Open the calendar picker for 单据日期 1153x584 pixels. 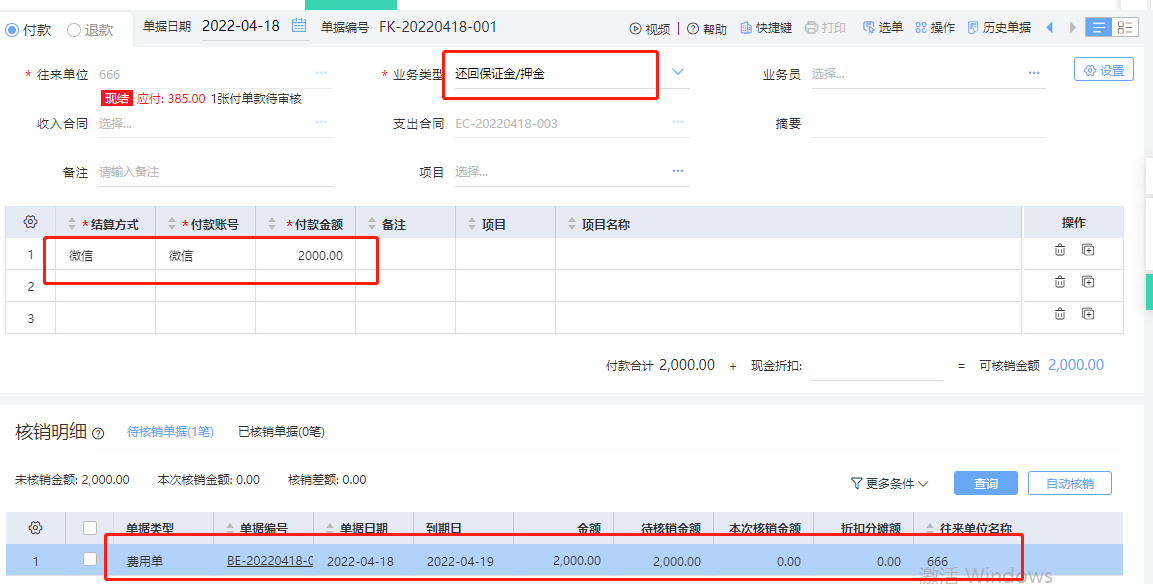299,27
